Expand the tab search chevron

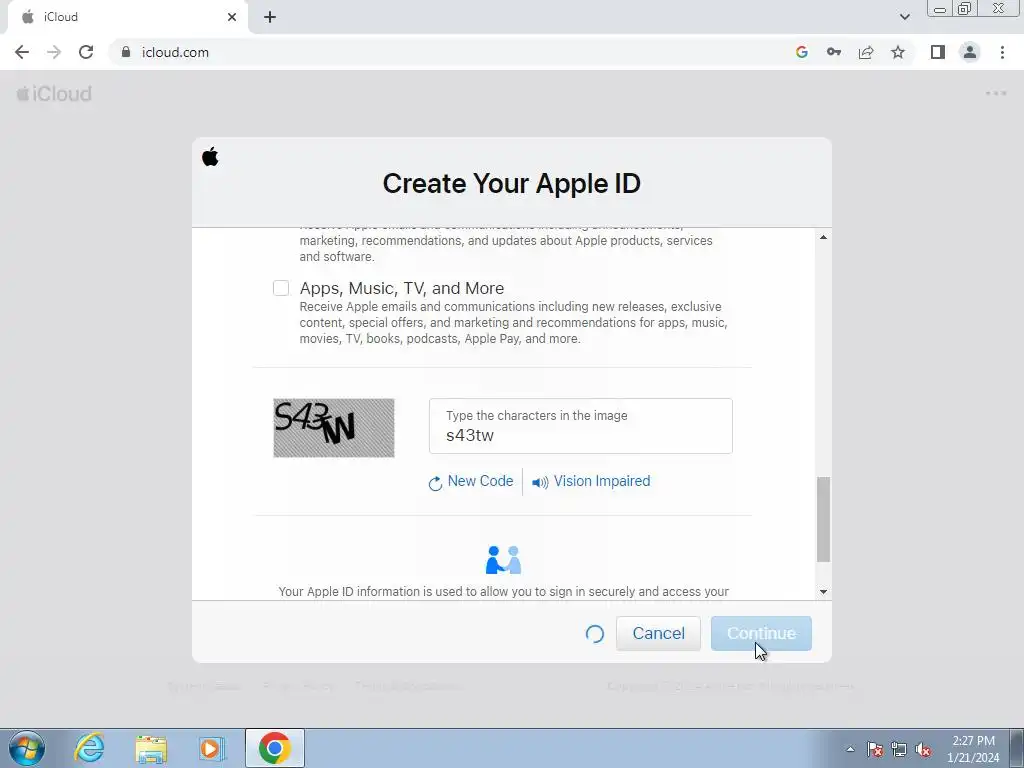pyautogui.click(x=904, y=17)
